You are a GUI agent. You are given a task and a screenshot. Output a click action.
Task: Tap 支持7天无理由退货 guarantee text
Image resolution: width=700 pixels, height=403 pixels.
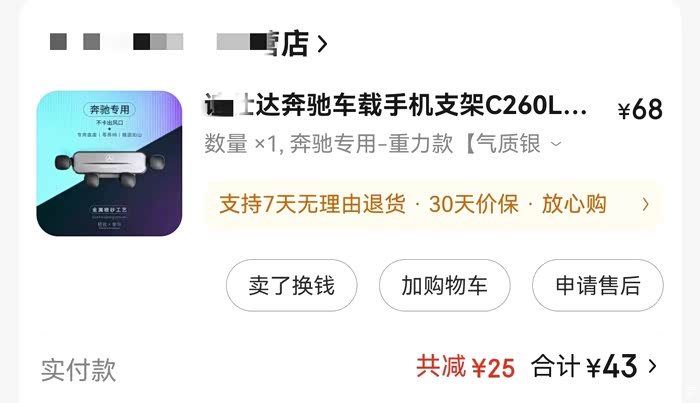click(x=312, y=204)
